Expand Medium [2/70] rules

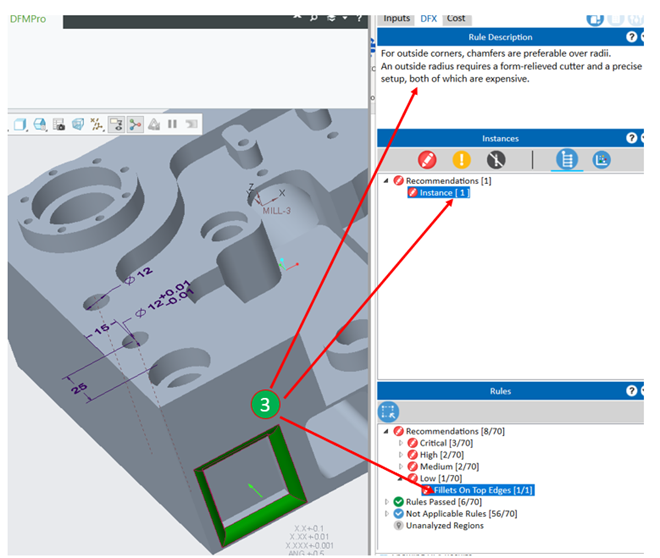(x=401, y=466)
